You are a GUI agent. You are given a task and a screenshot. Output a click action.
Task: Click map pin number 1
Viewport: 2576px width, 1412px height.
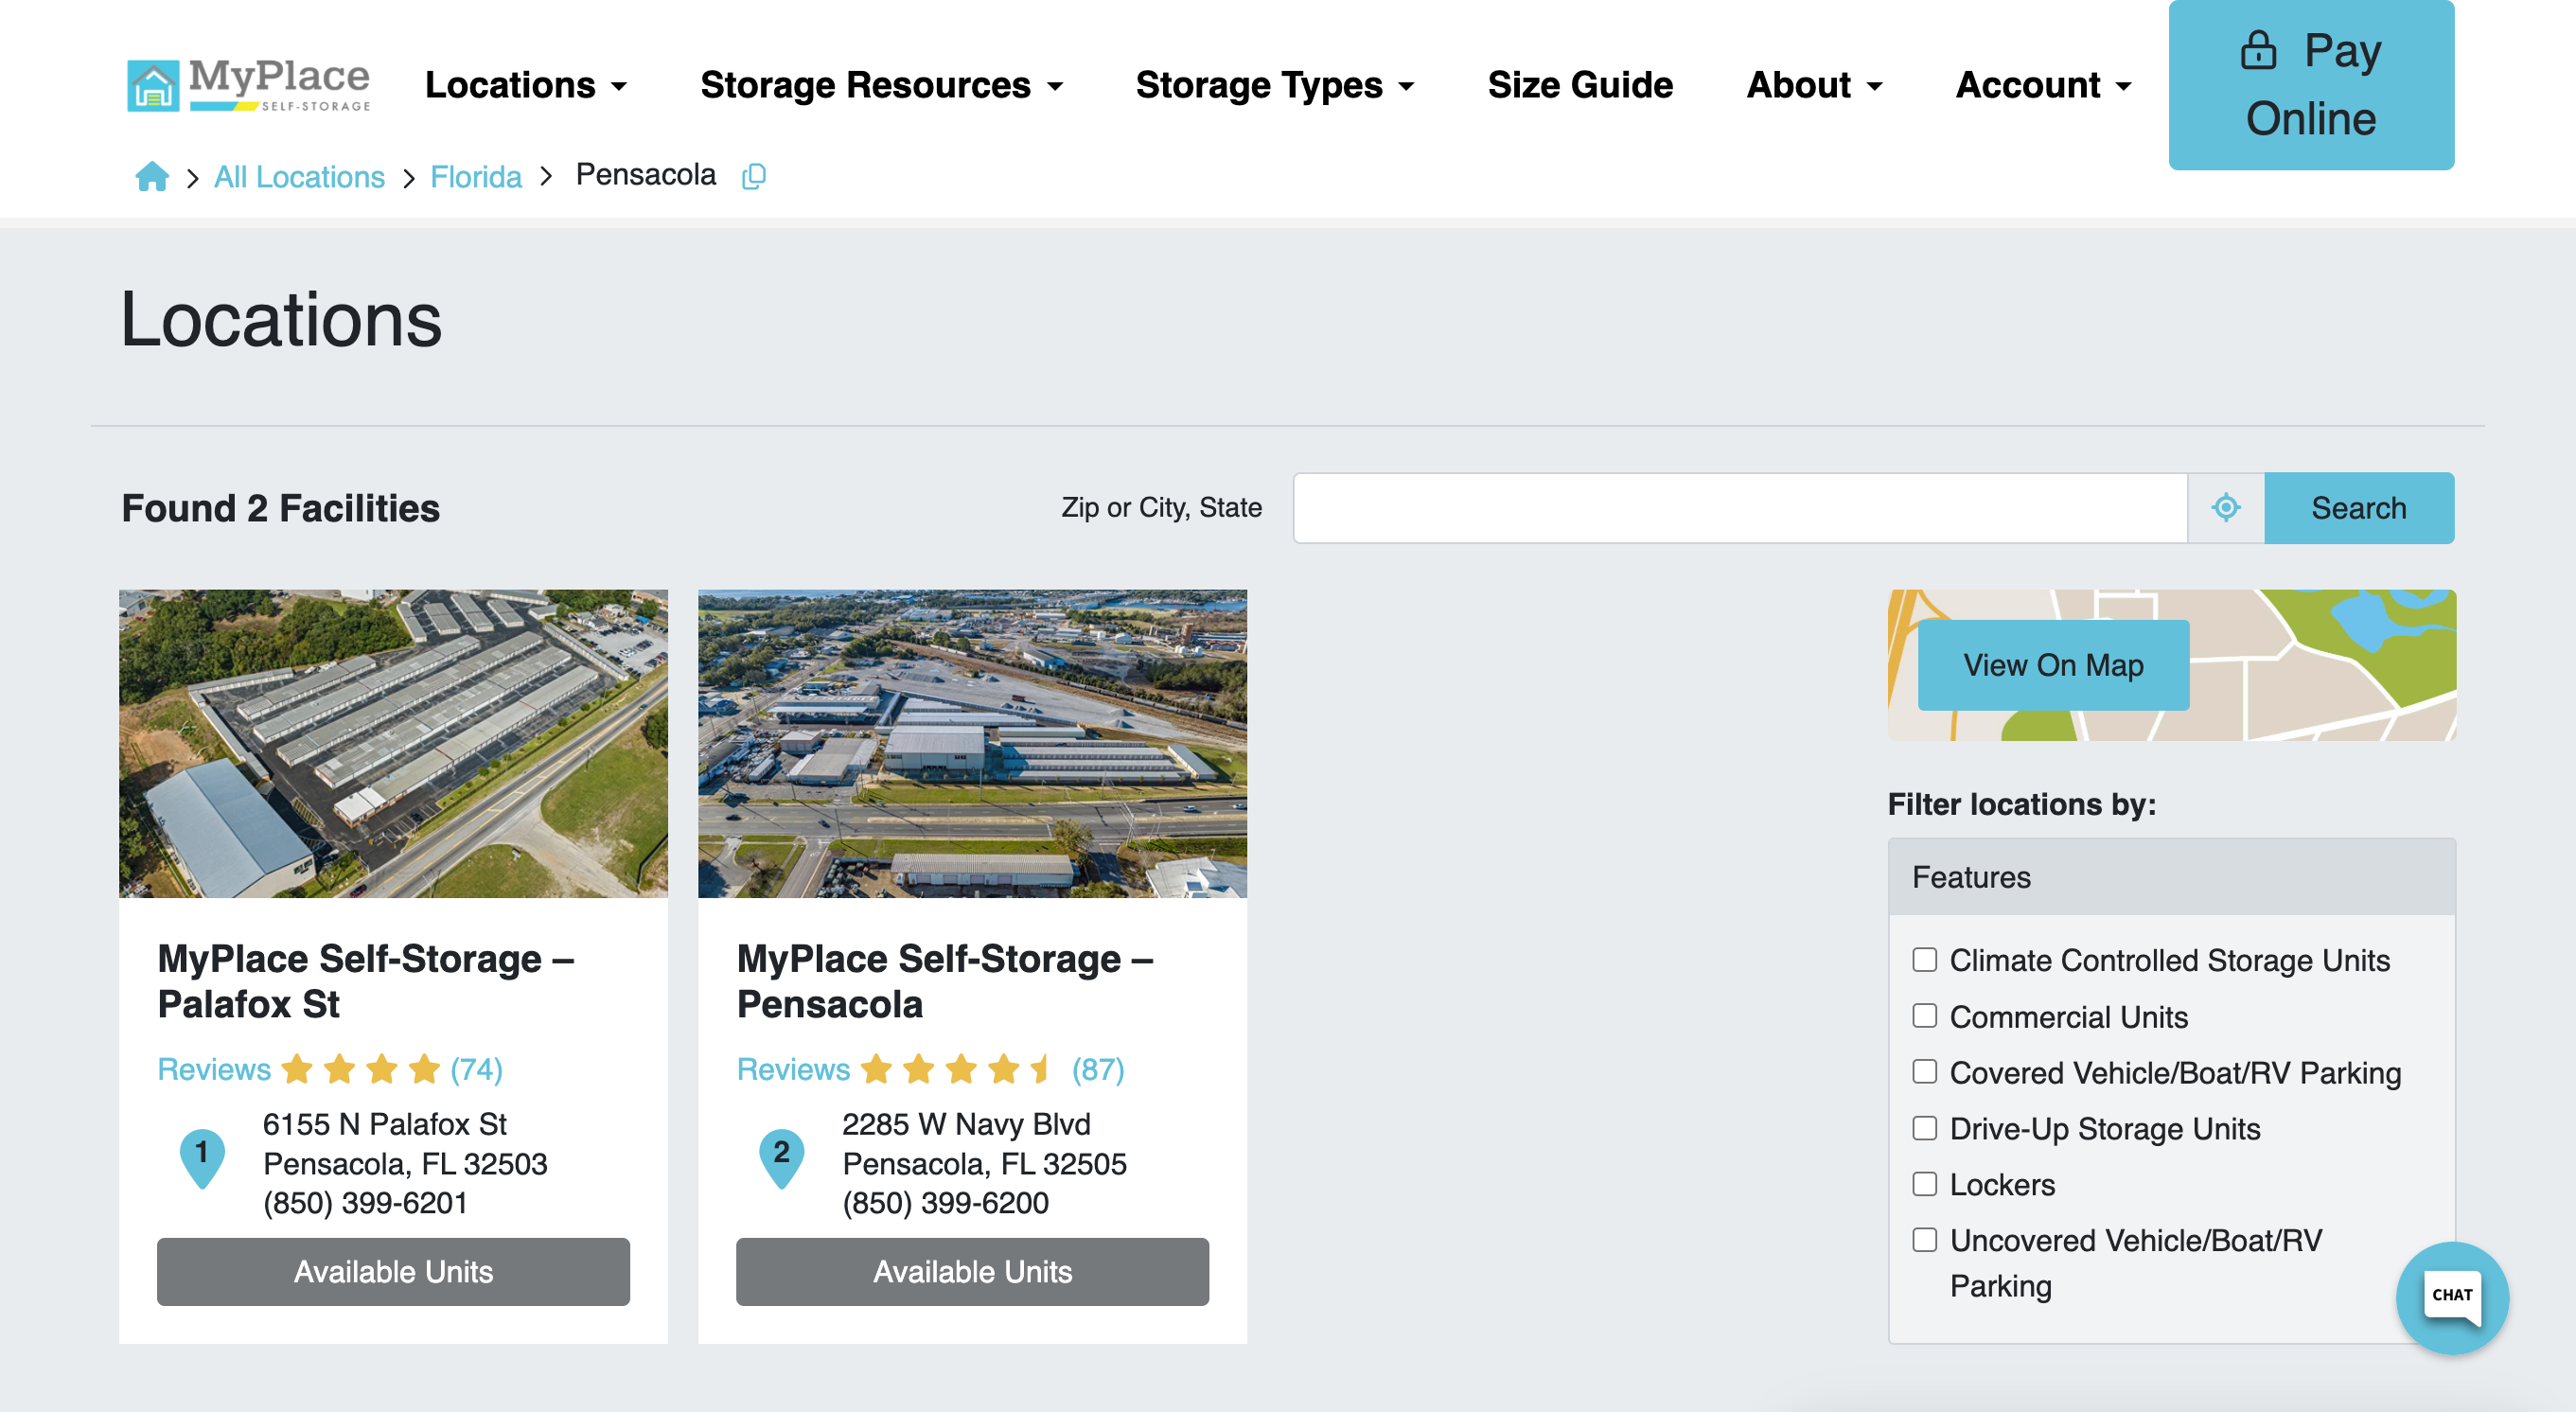tap(202, 1156)
